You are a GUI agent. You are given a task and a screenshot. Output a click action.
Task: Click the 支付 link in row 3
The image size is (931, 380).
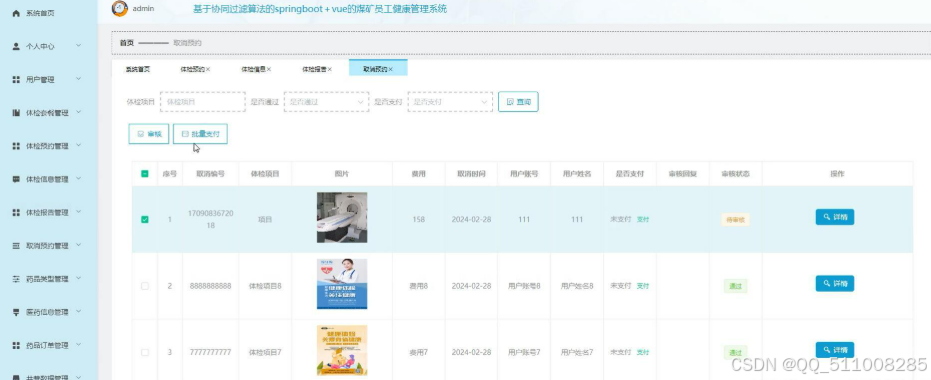point(643,352)
